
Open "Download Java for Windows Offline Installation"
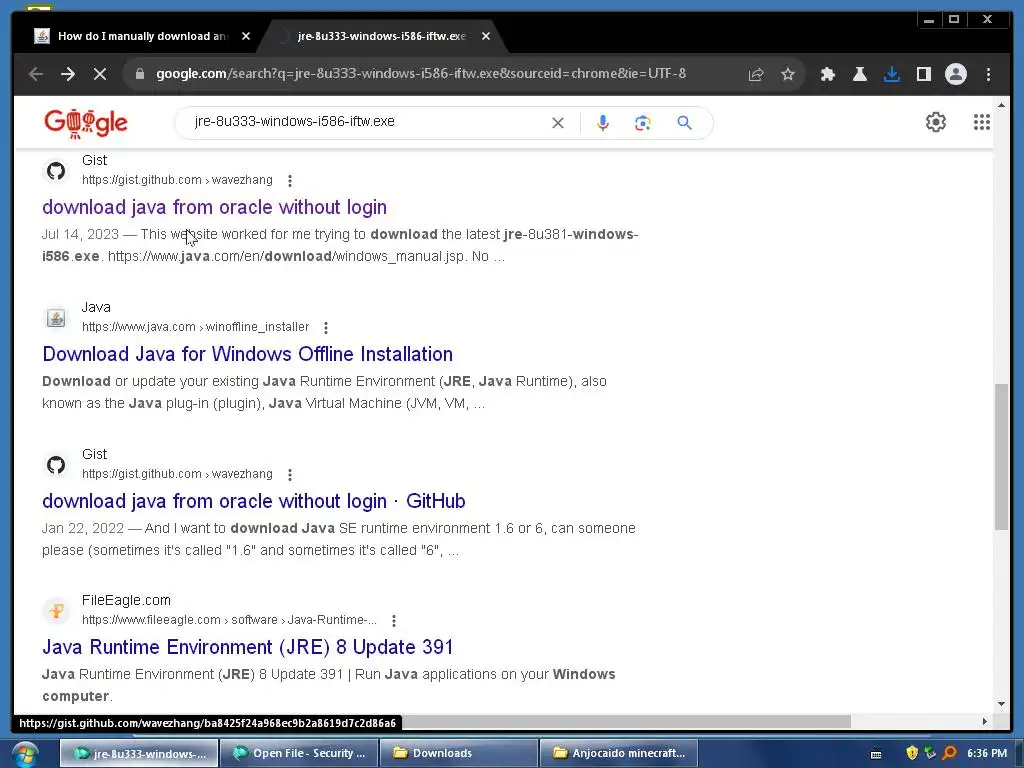(x=248, y=354)
